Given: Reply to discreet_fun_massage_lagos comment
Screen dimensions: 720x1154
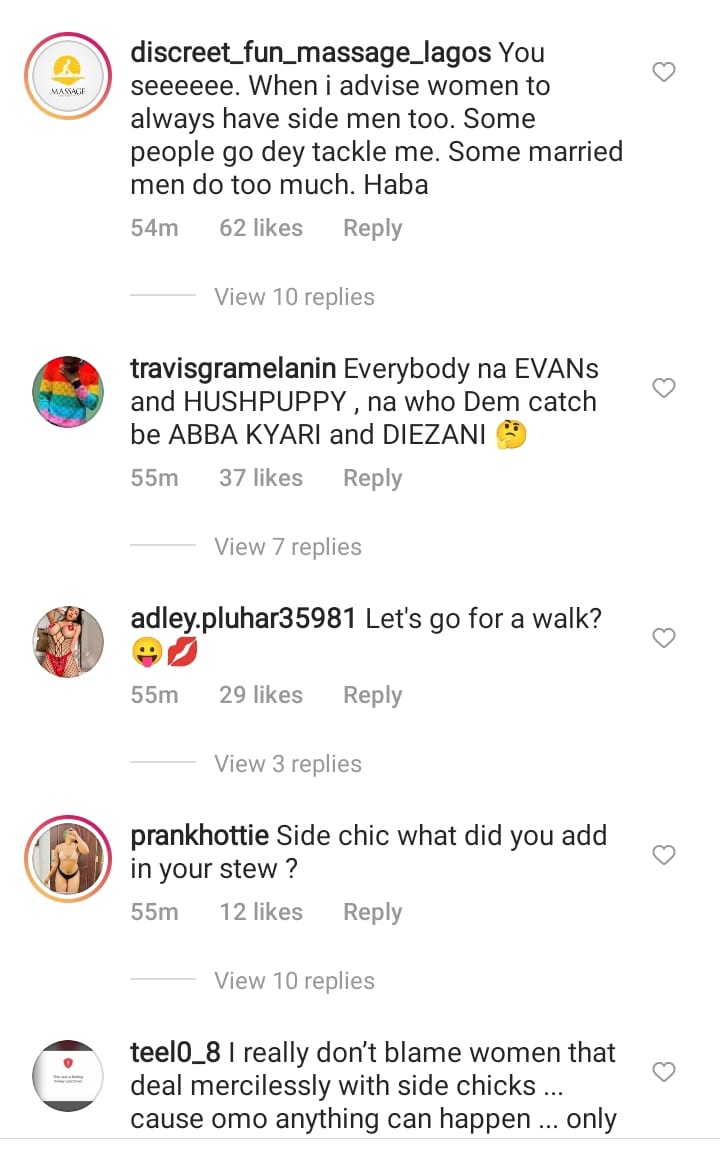Looking at the screenshot, I should pyautogui.click(x=372, y=228).
